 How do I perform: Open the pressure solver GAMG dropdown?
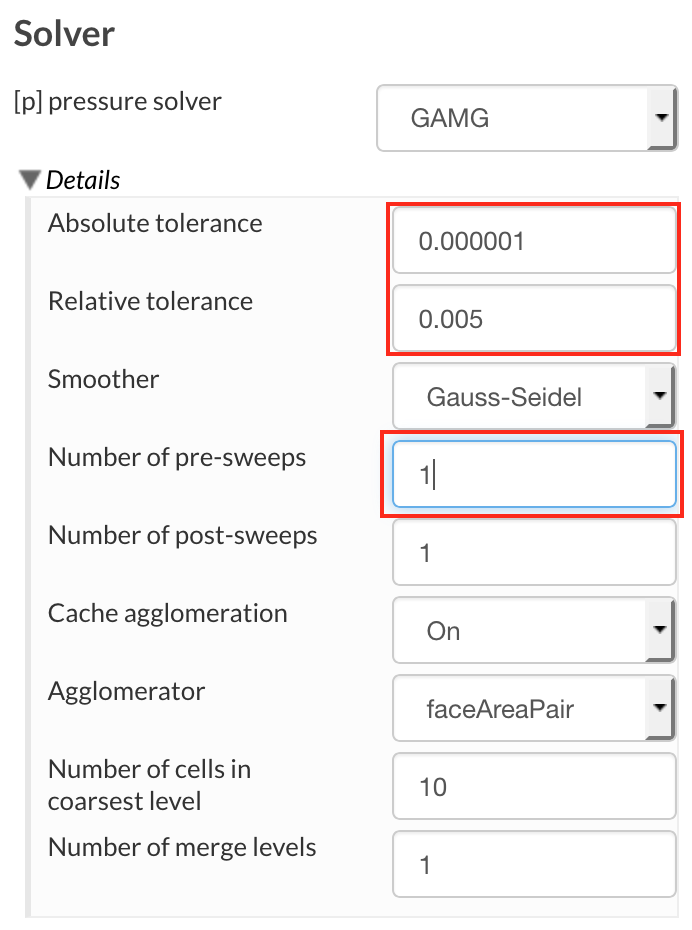click(526, 118)
